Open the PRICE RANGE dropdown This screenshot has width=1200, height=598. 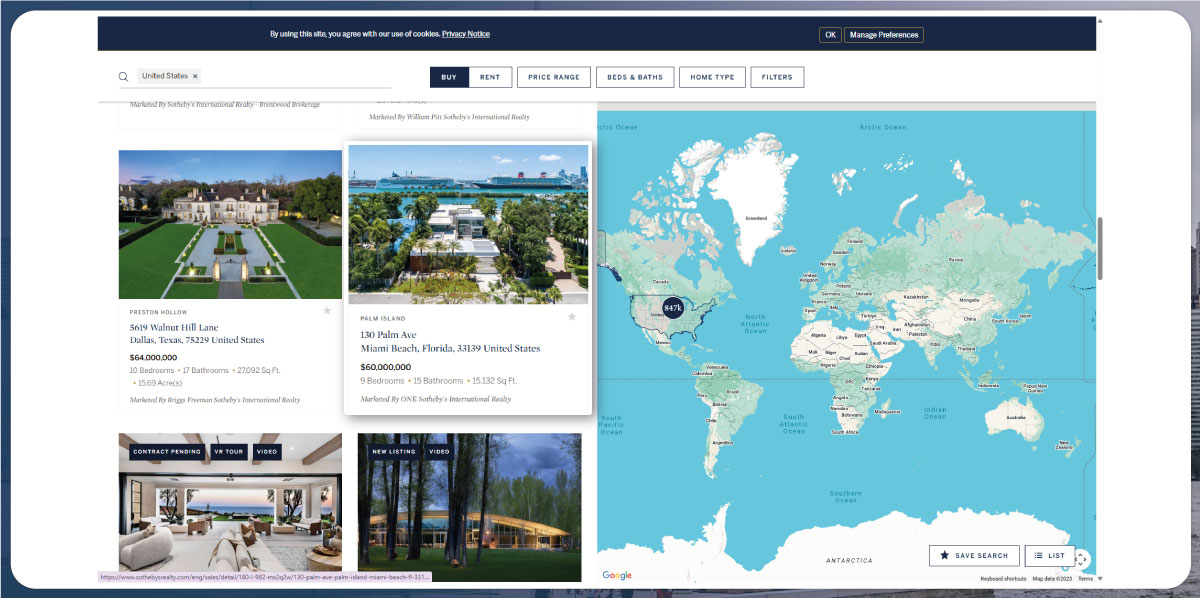click(x=554, y=77)
